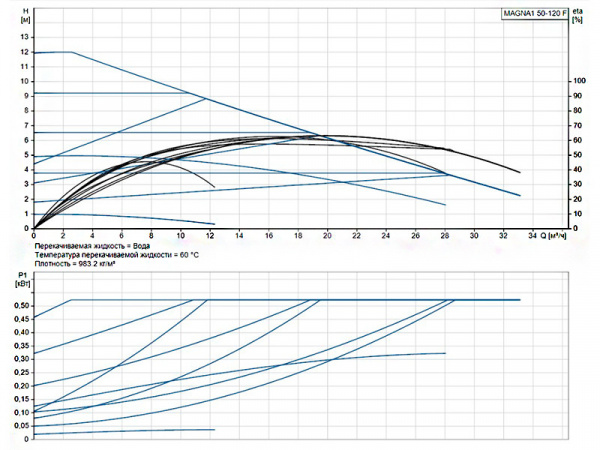Click the 10 tick on the eta axis
Image resolution: width=600 pixels, height=450 pixels.
[x=574, y=213]
